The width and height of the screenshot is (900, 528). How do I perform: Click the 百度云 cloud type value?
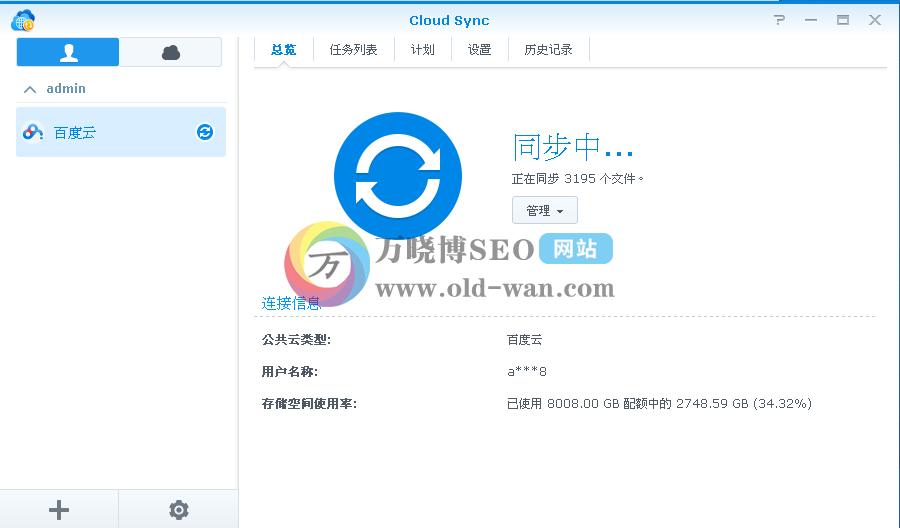coord(525,340)
